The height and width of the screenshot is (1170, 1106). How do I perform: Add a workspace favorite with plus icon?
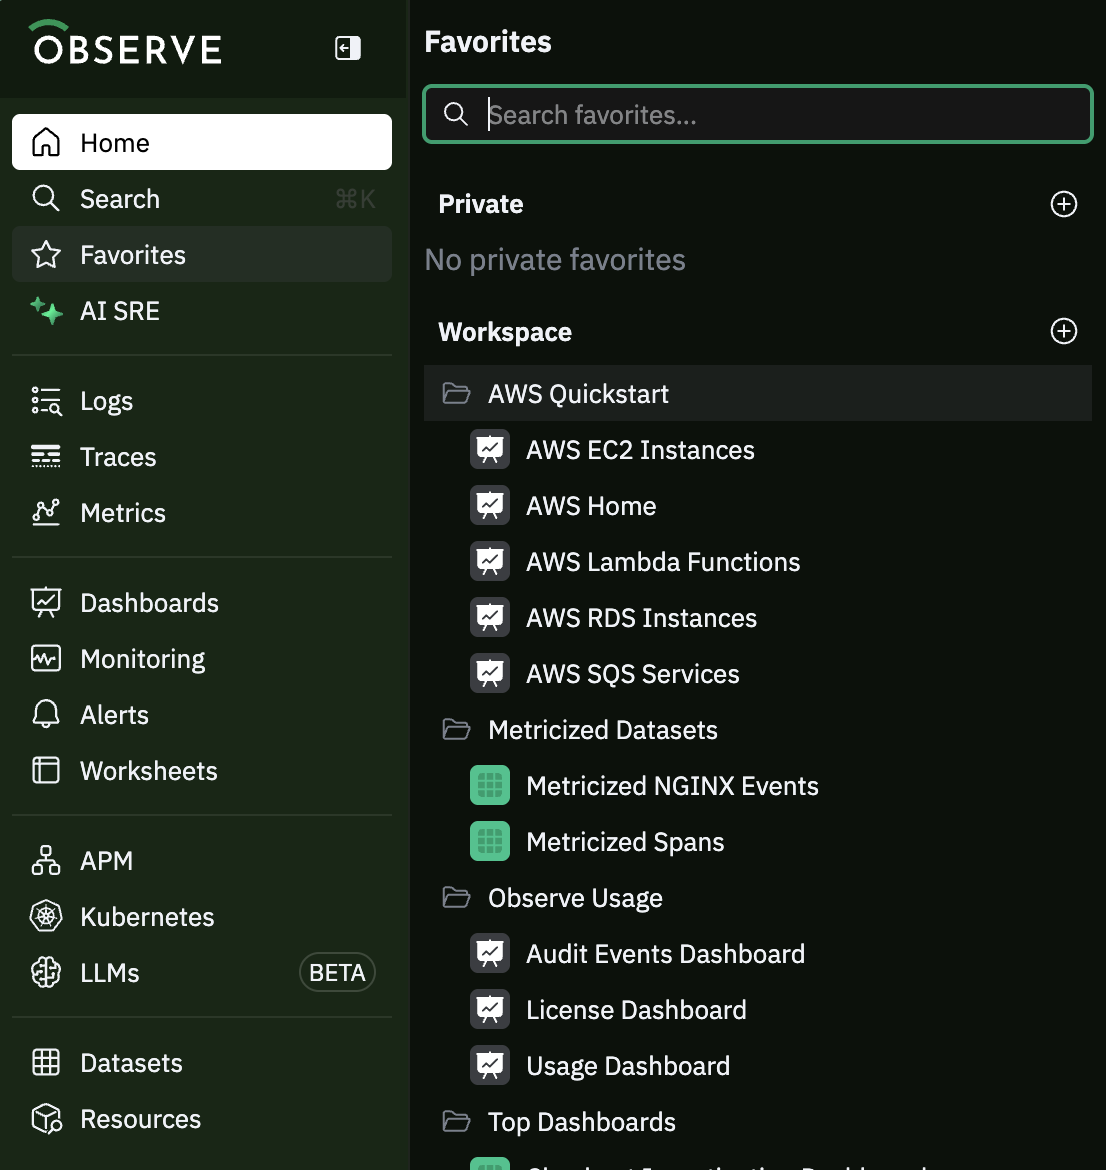tap(1063, 331)
